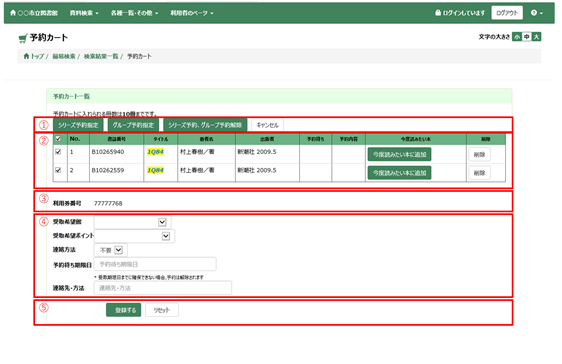This screenshot has width=562, height=364.
Task: Click the home icon in breadcrumb
Action: 26,56
